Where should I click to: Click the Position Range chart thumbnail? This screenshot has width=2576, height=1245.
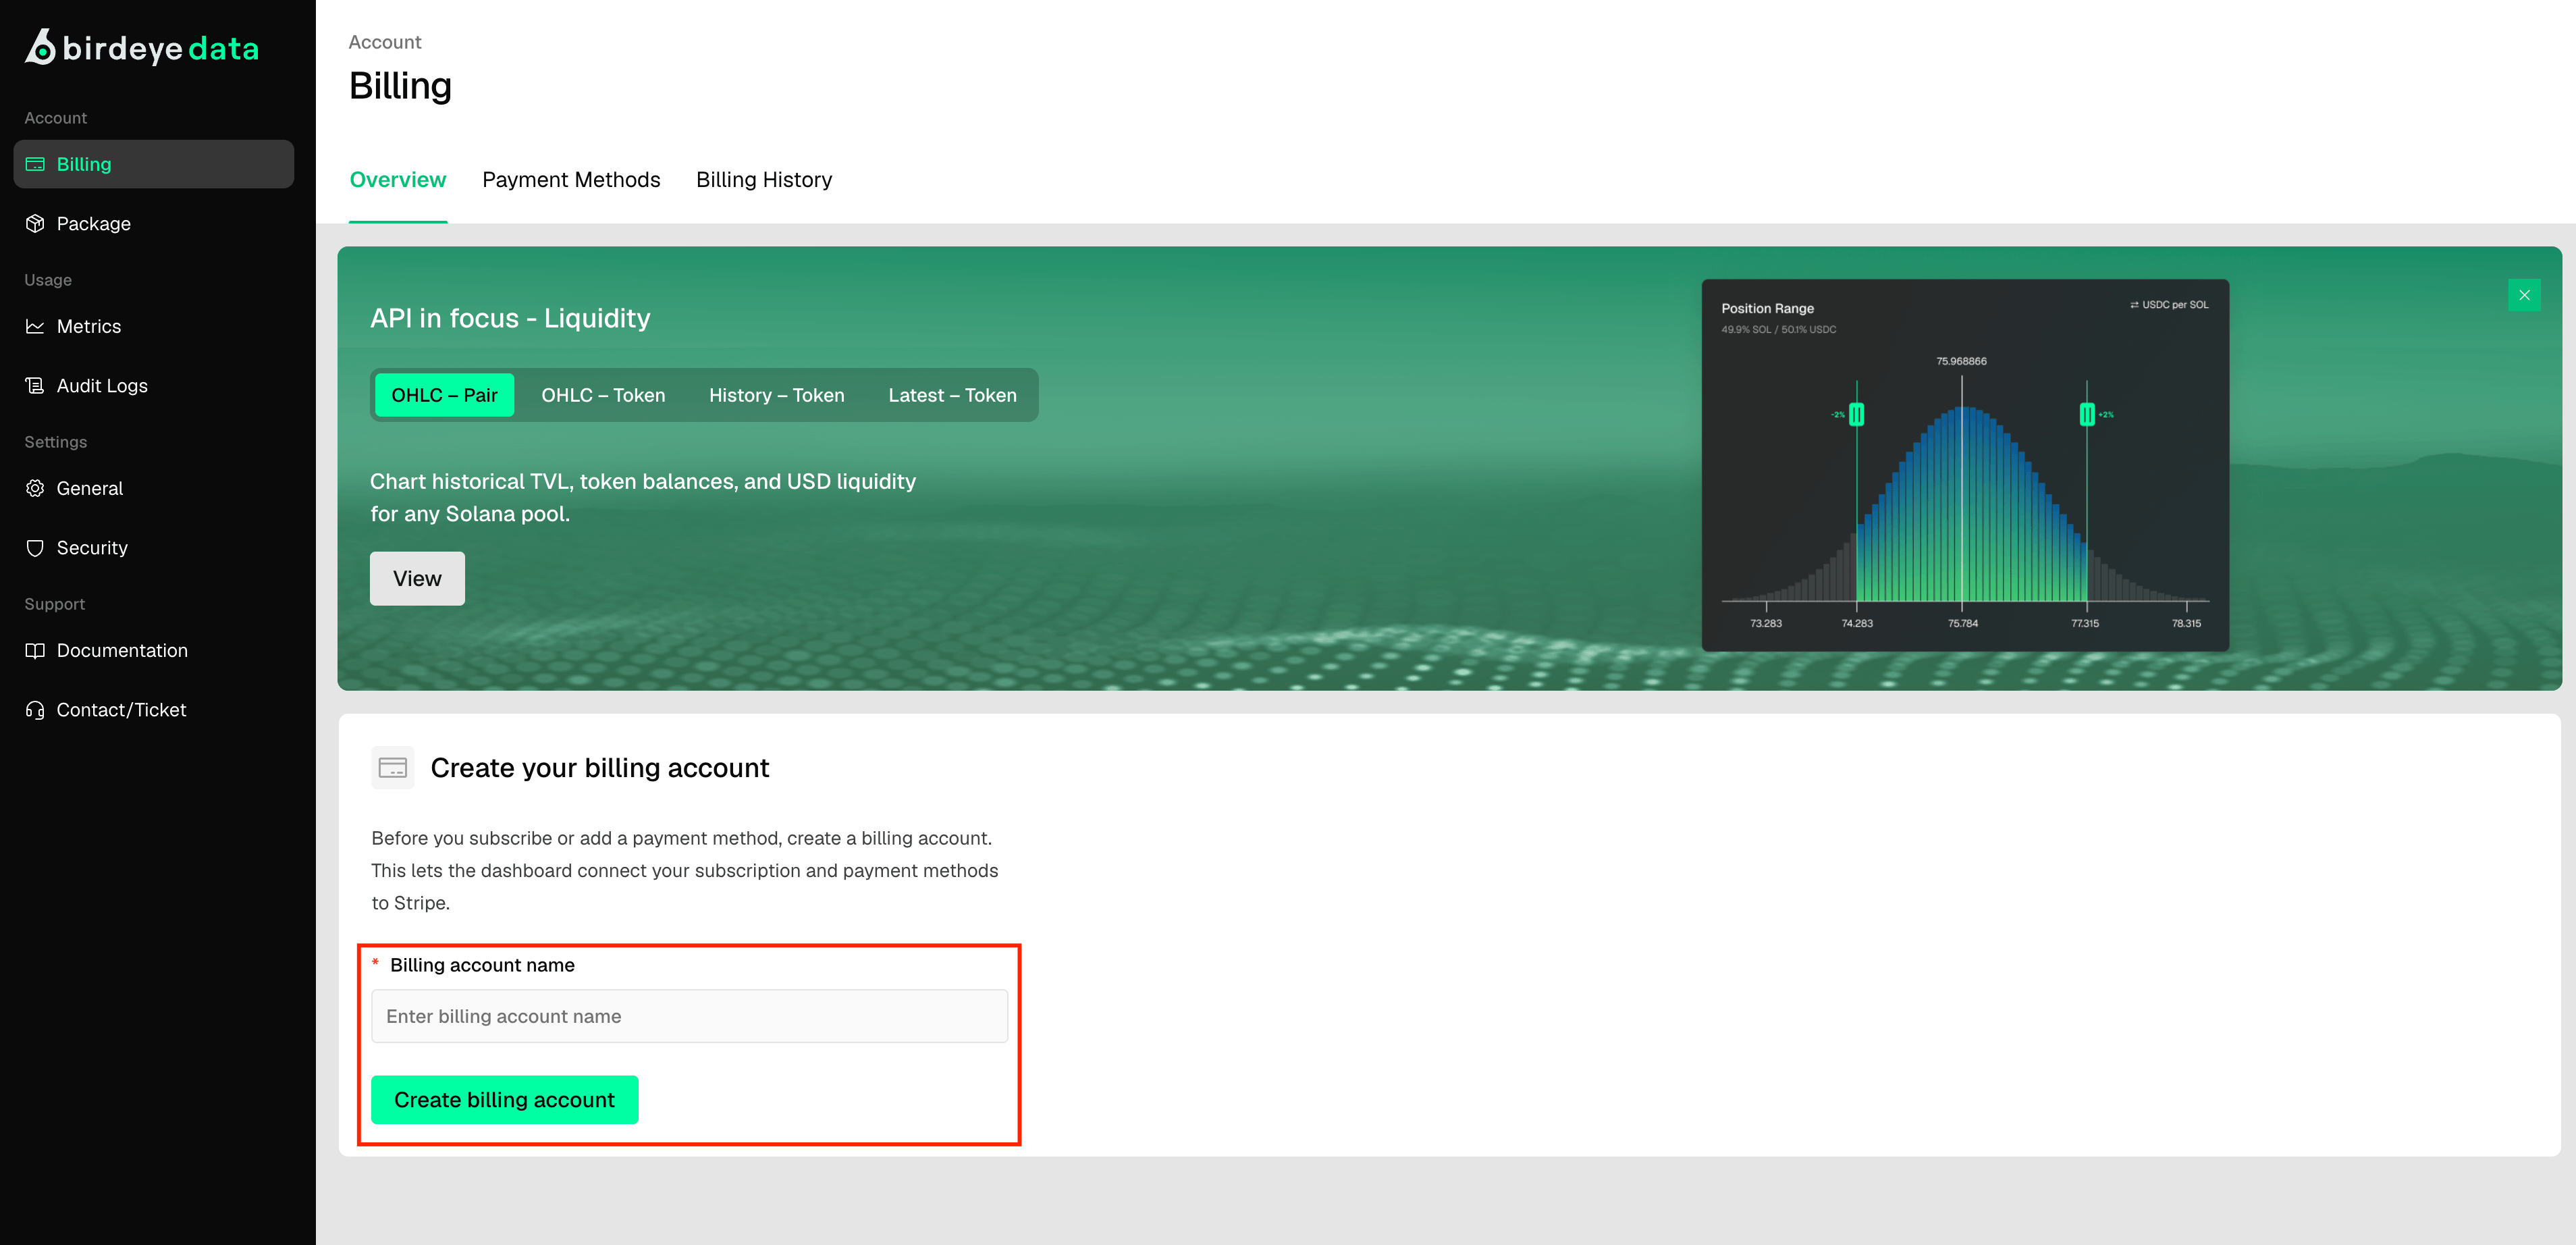tap(1965, 465)
